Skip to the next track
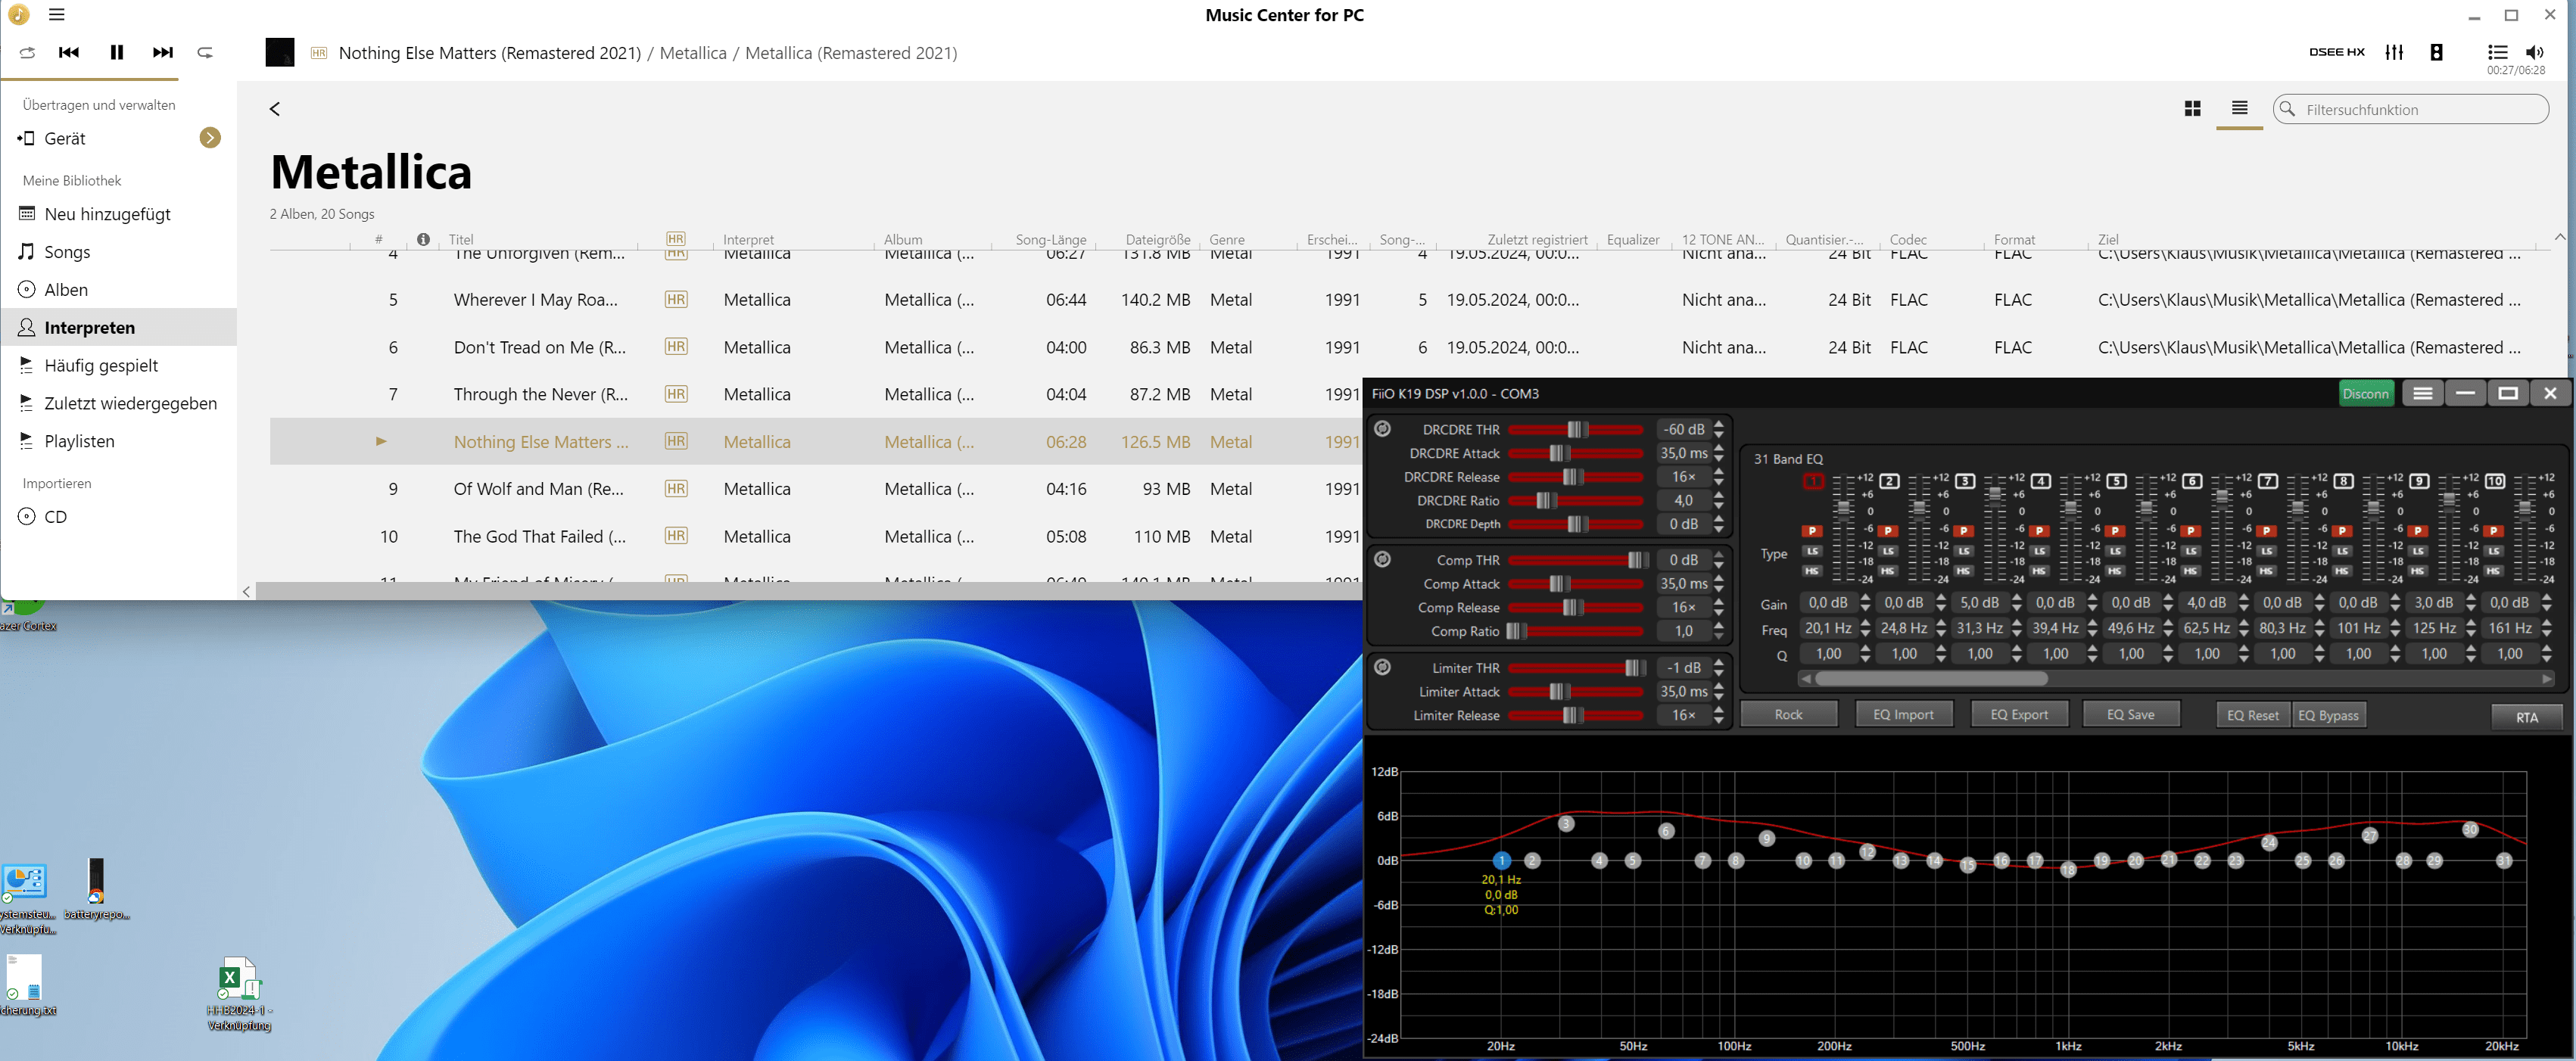 point(162,53)
